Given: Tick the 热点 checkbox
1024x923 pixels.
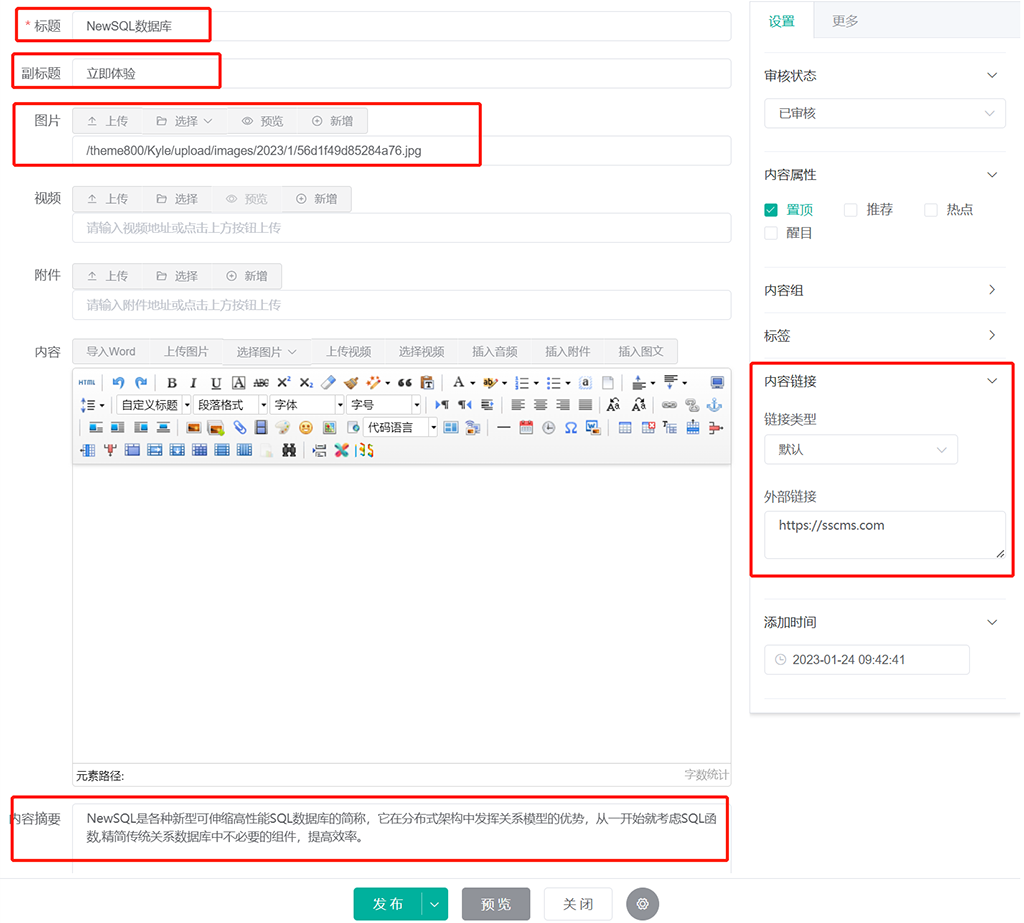Looking at the screenshot, I should (931, 210).
